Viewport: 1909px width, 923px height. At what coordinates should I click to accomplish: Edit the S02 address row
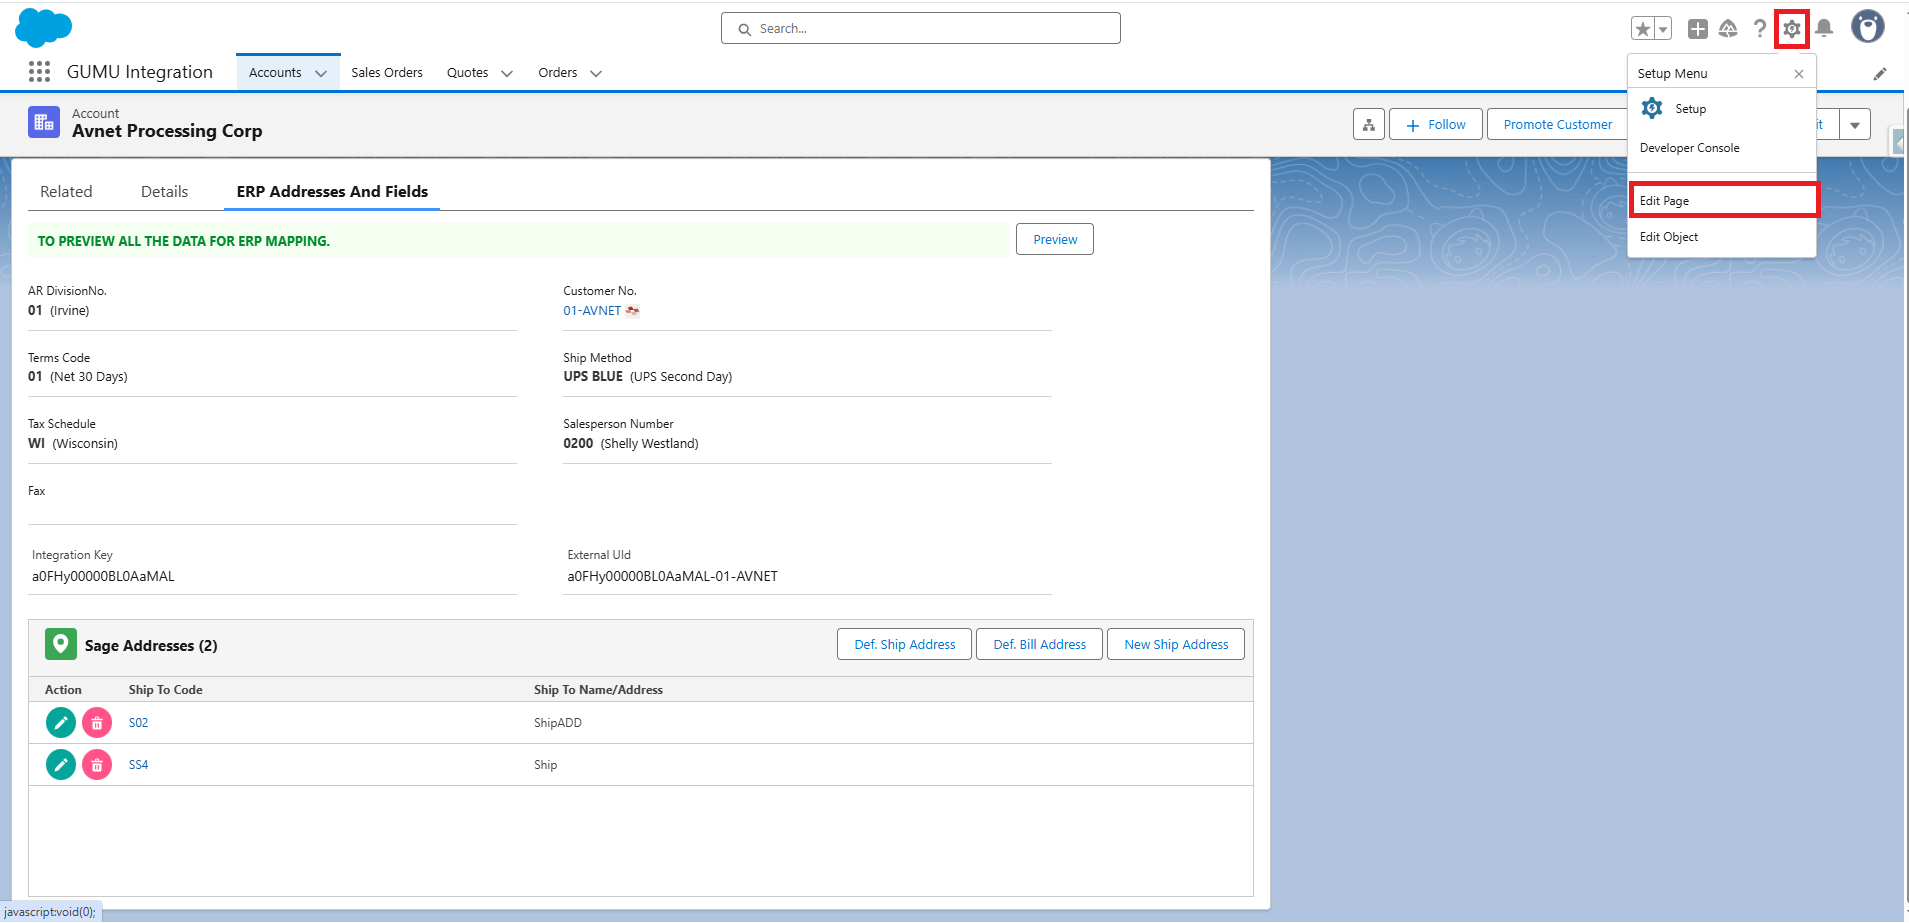point(61,722)
